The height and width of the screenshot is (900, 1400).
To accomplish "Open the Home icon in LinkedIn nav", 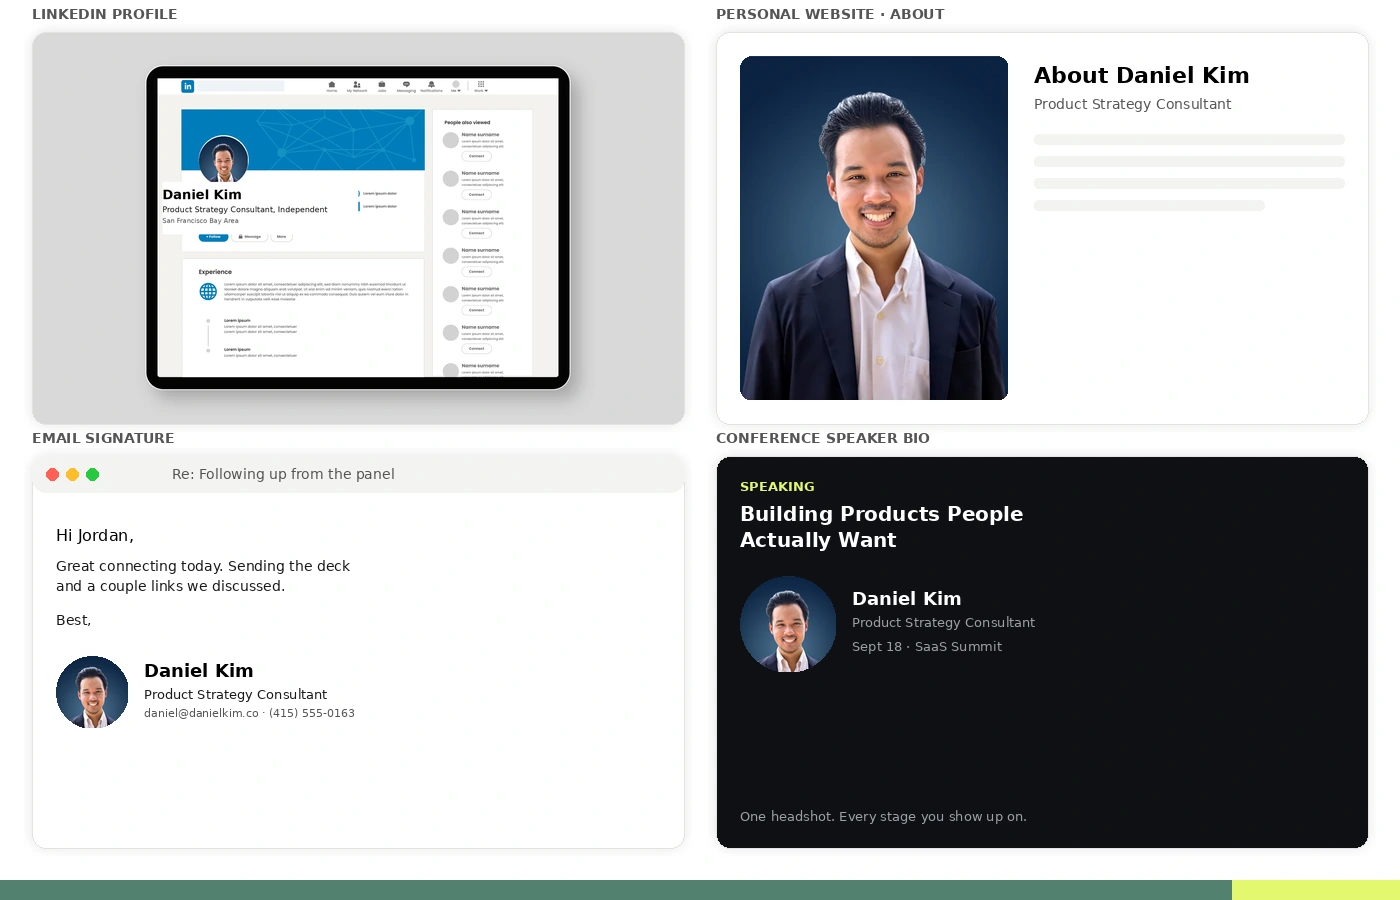I will click(332, 87).
